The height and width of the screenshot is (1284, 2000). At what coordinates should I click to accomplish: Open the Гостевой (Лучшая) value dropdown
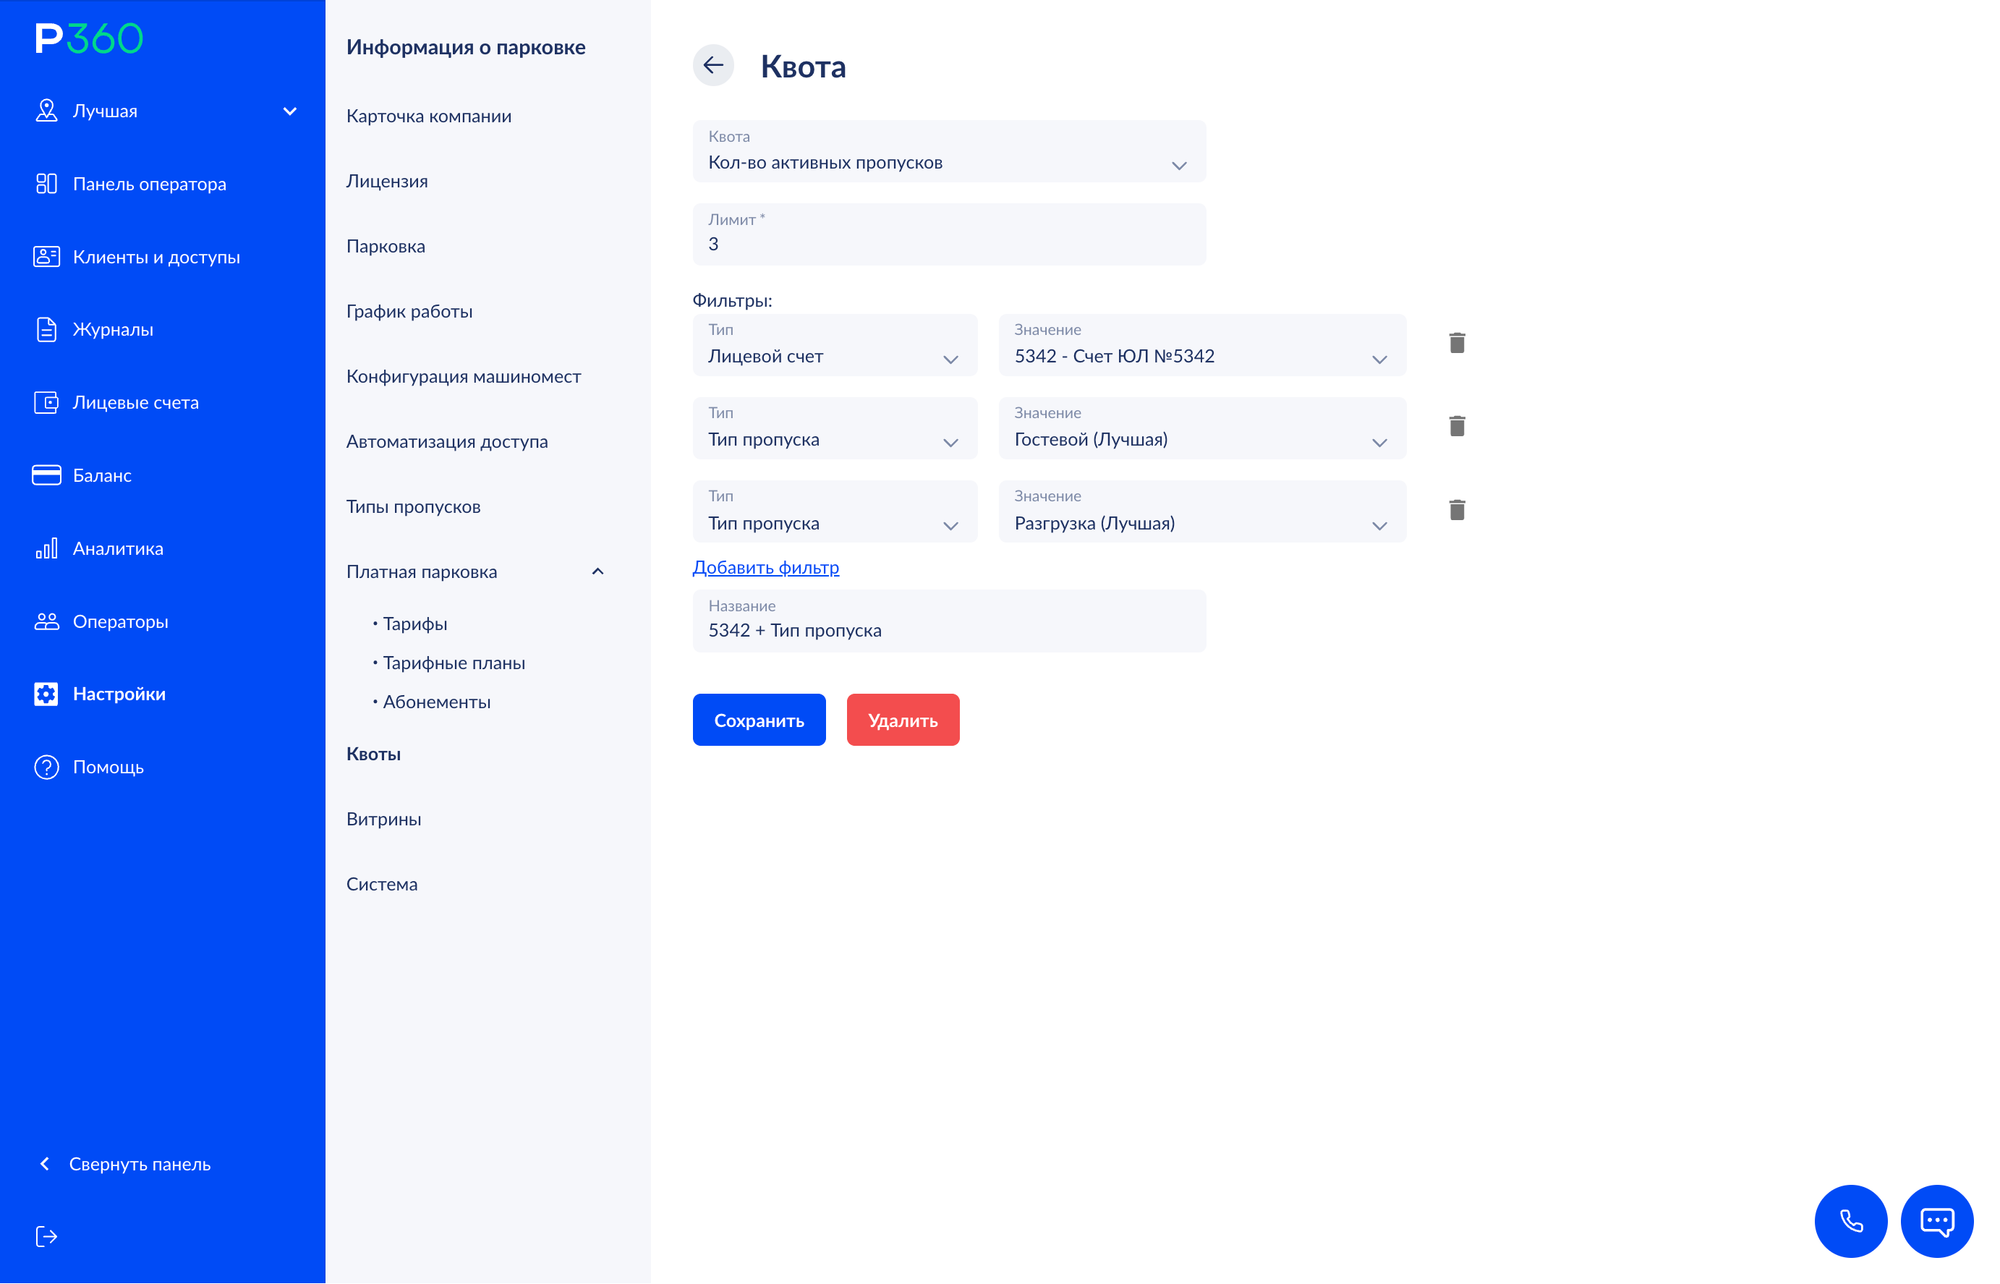pyautogui.click(x=1202, y=428)
